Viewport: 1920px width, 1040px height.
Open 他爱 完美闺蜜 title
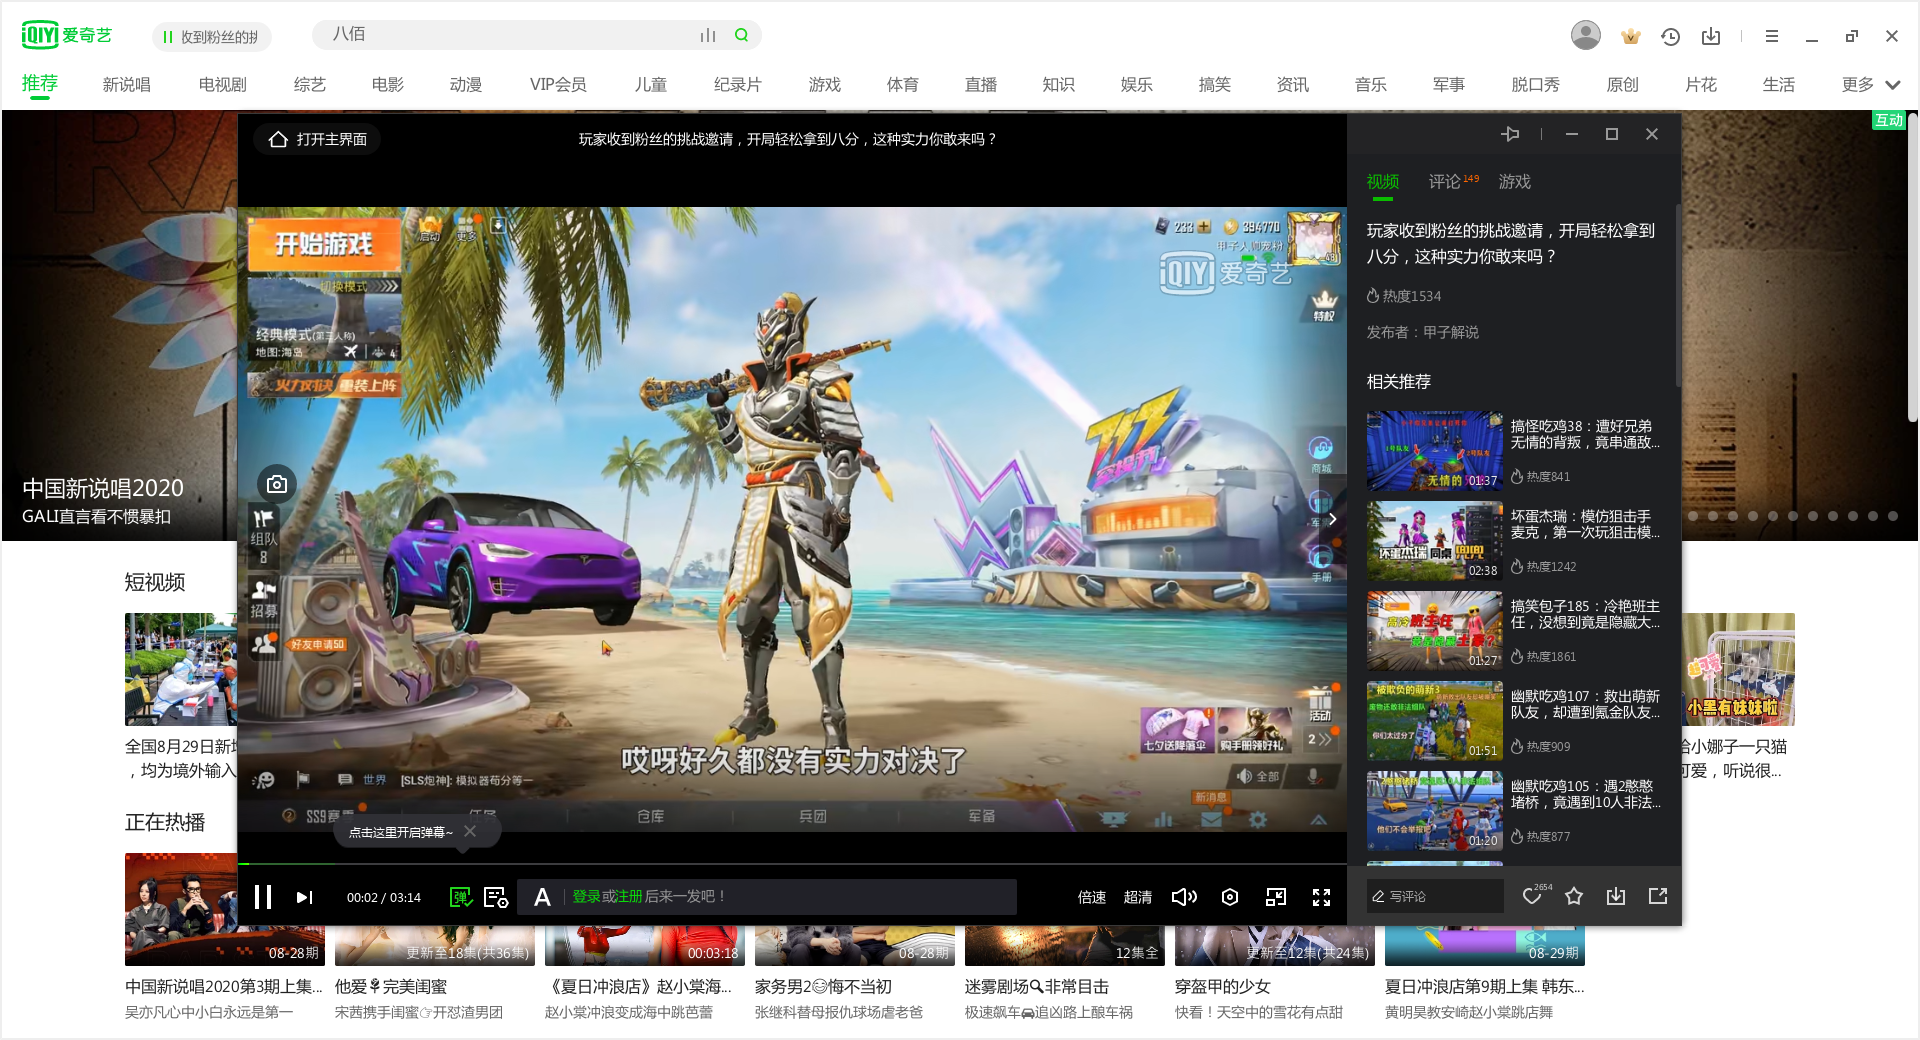click(391, 986)
